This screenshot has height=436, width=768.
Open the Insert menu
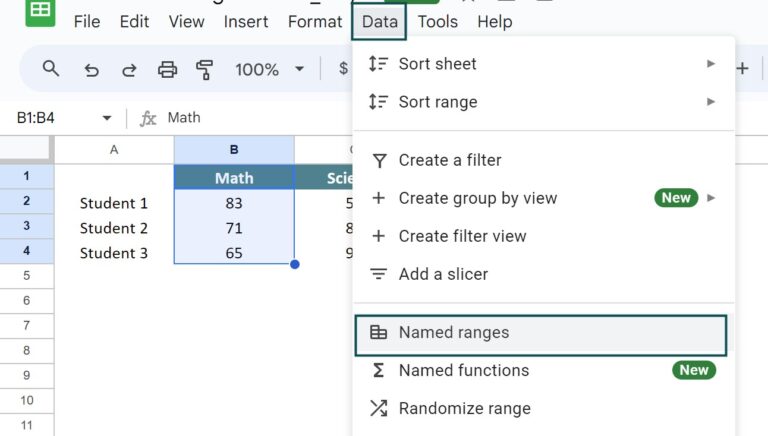[x=246, y=22]
